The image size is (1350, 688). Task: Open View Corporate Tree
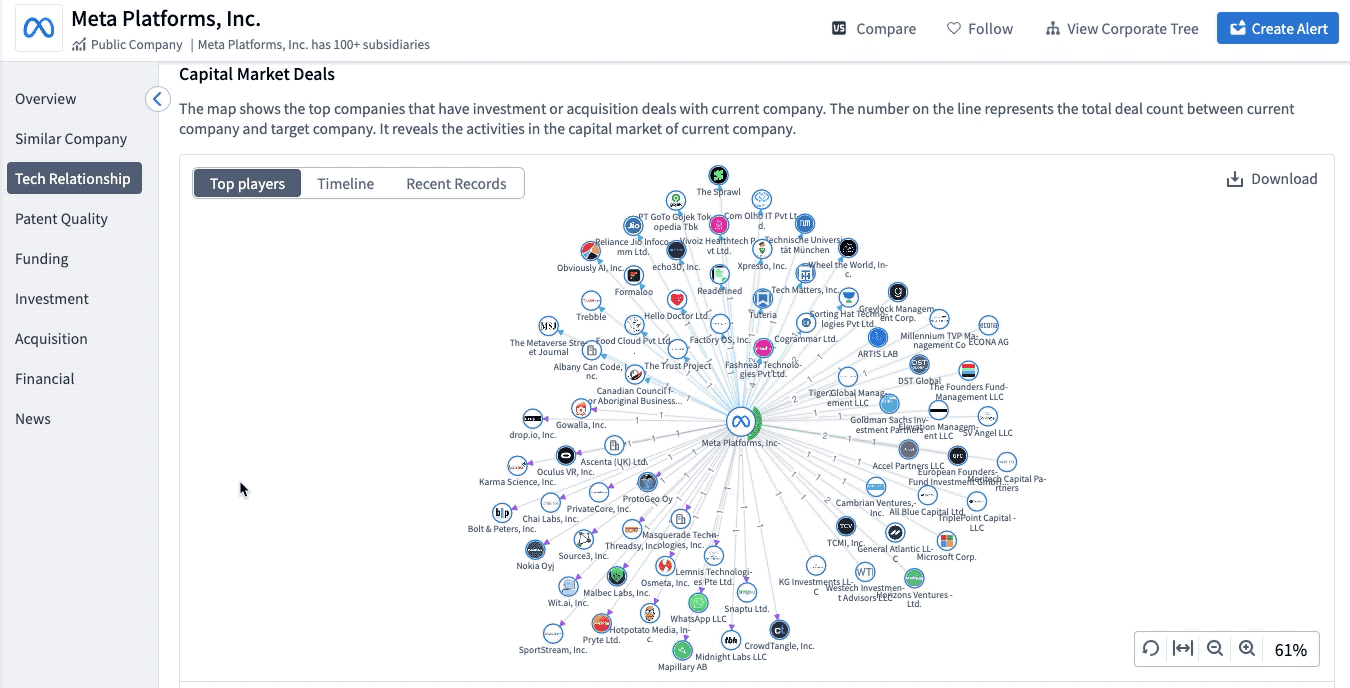(1121, 29)
